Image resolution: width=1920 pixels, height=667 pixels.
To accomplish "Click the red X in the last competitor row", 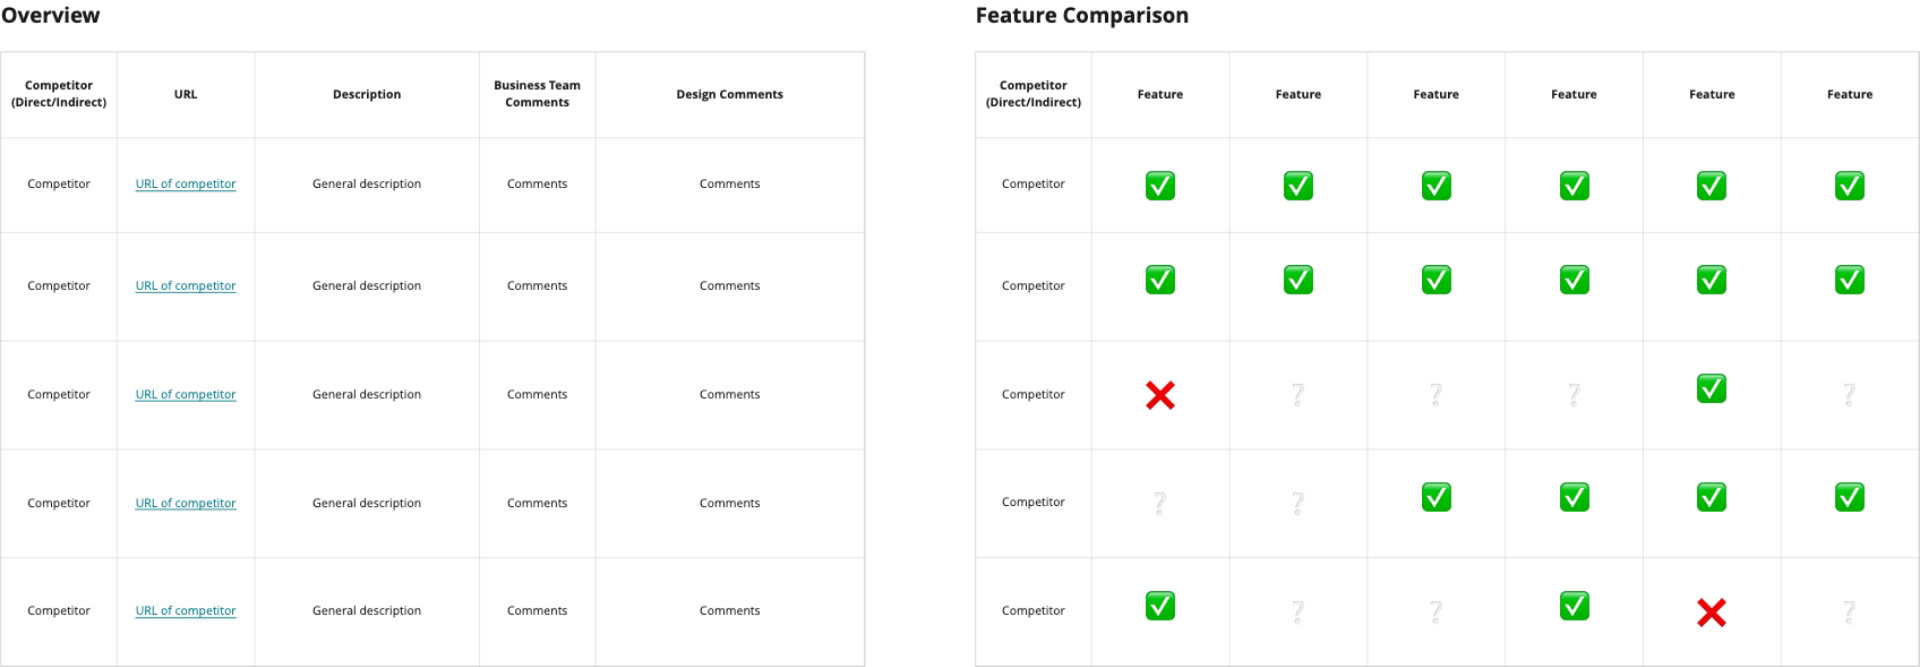I will pyautogui.click(x=1711, y=613).
